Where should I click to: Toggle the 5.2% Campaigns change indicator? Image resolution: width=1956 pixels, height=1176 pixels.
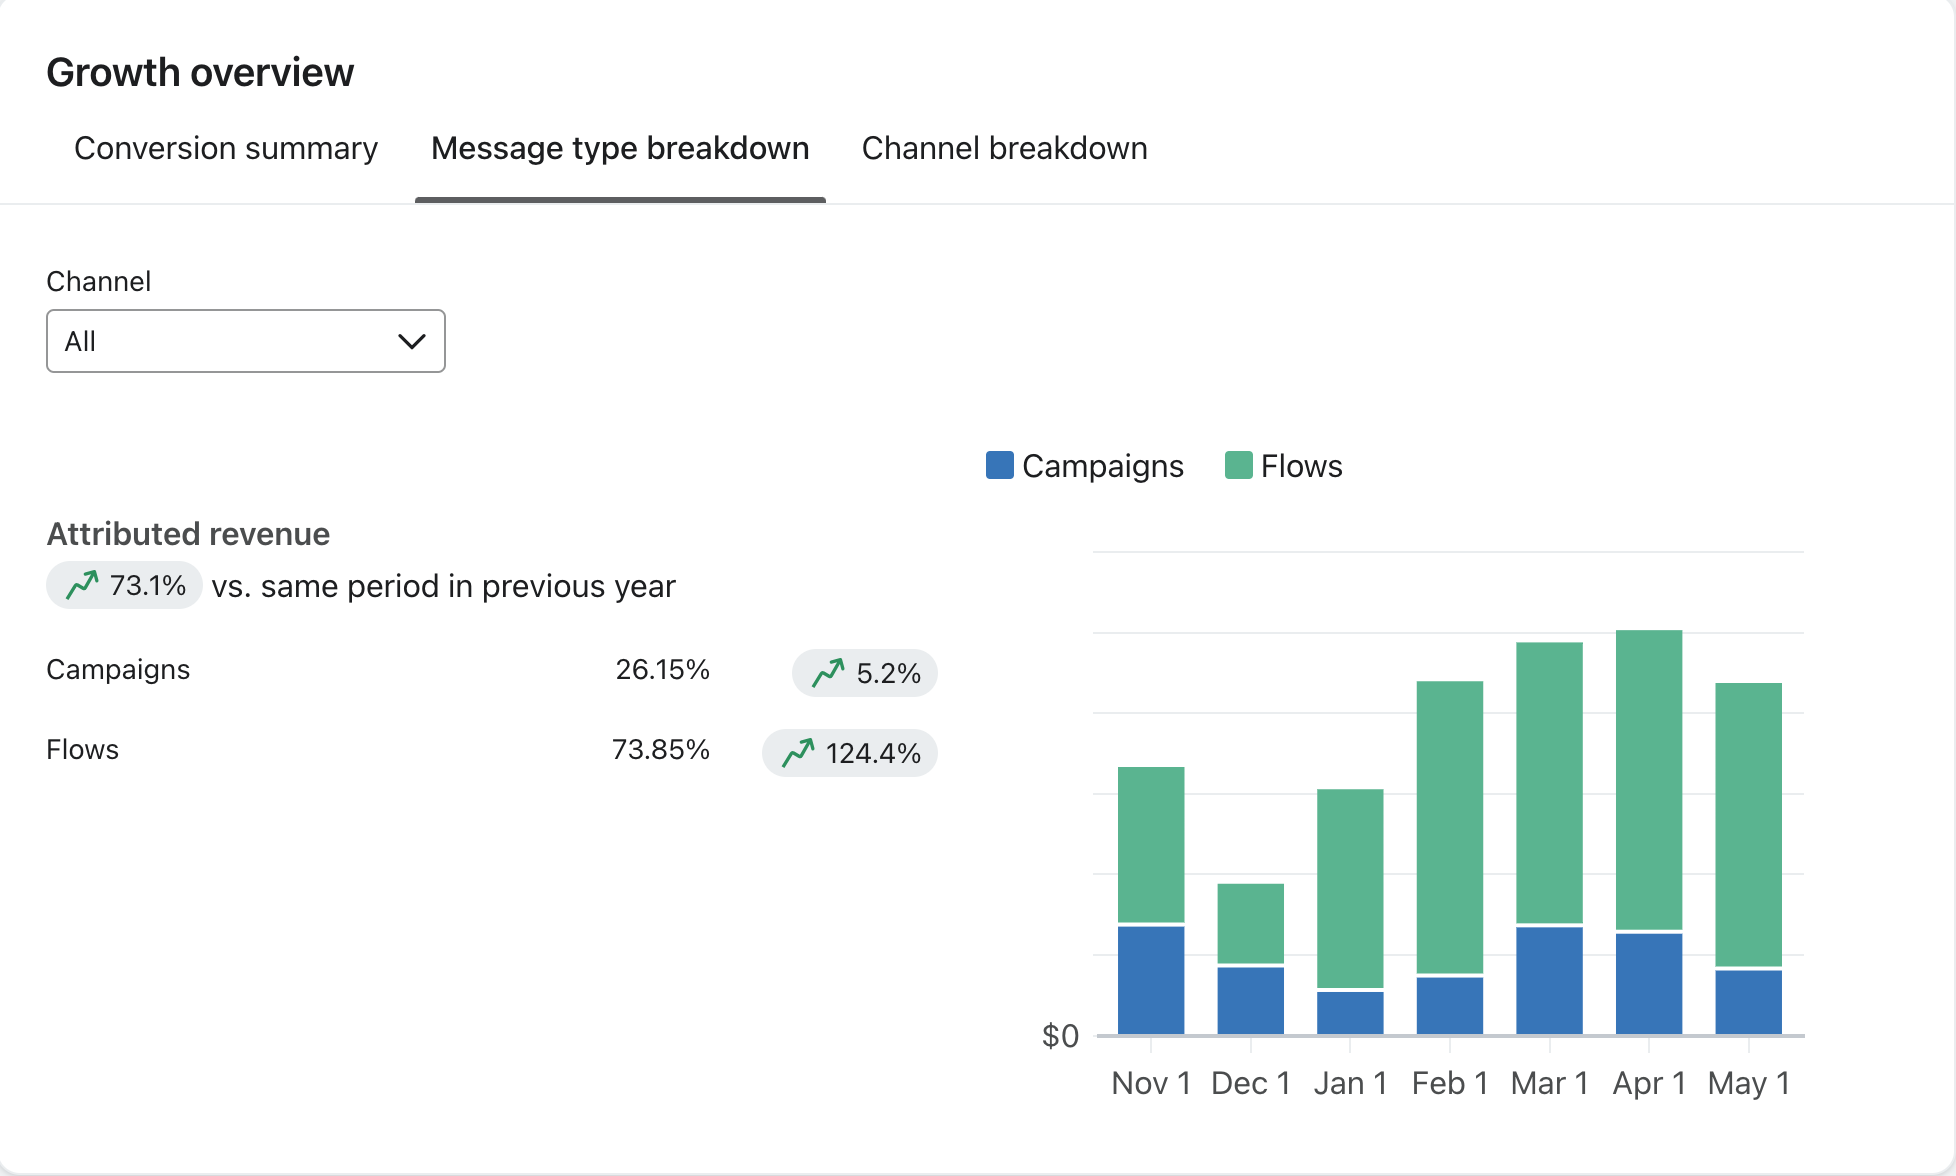[865, 673]
